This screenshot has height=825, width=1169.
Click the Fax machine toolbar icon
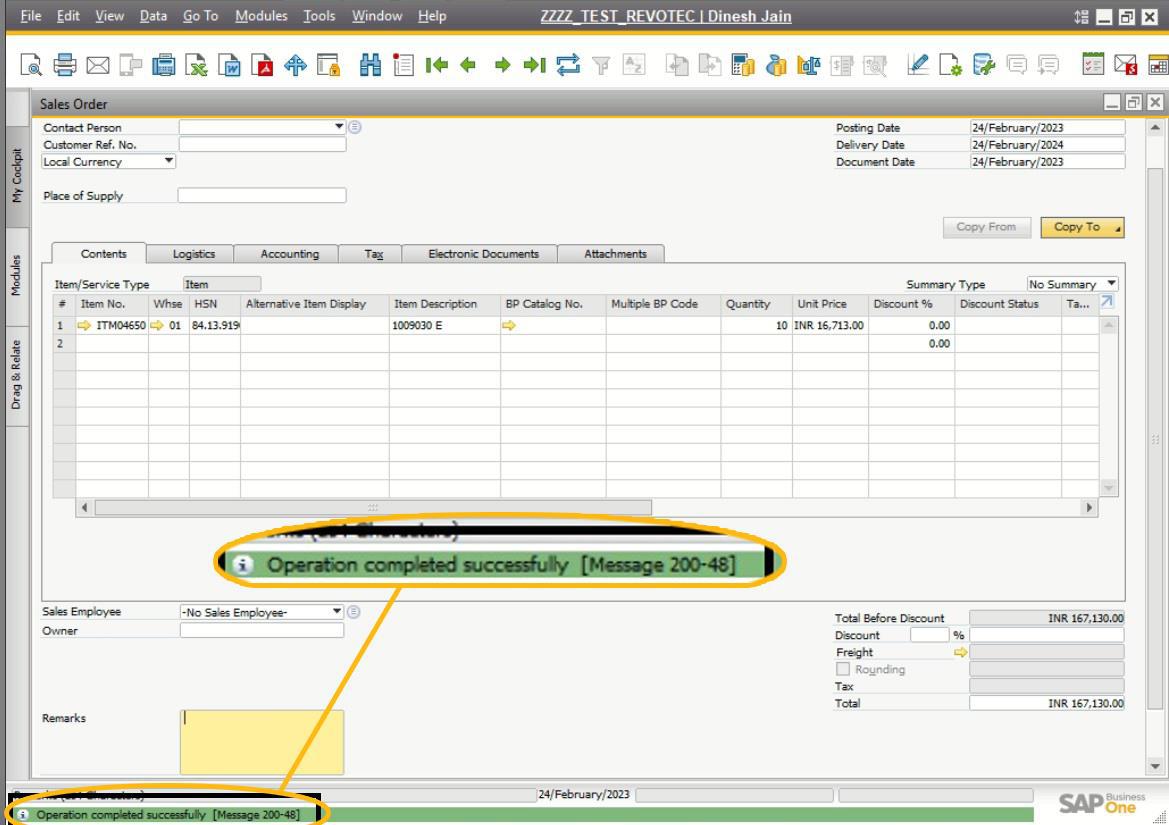pyautogui.click(x=163, y=65)
